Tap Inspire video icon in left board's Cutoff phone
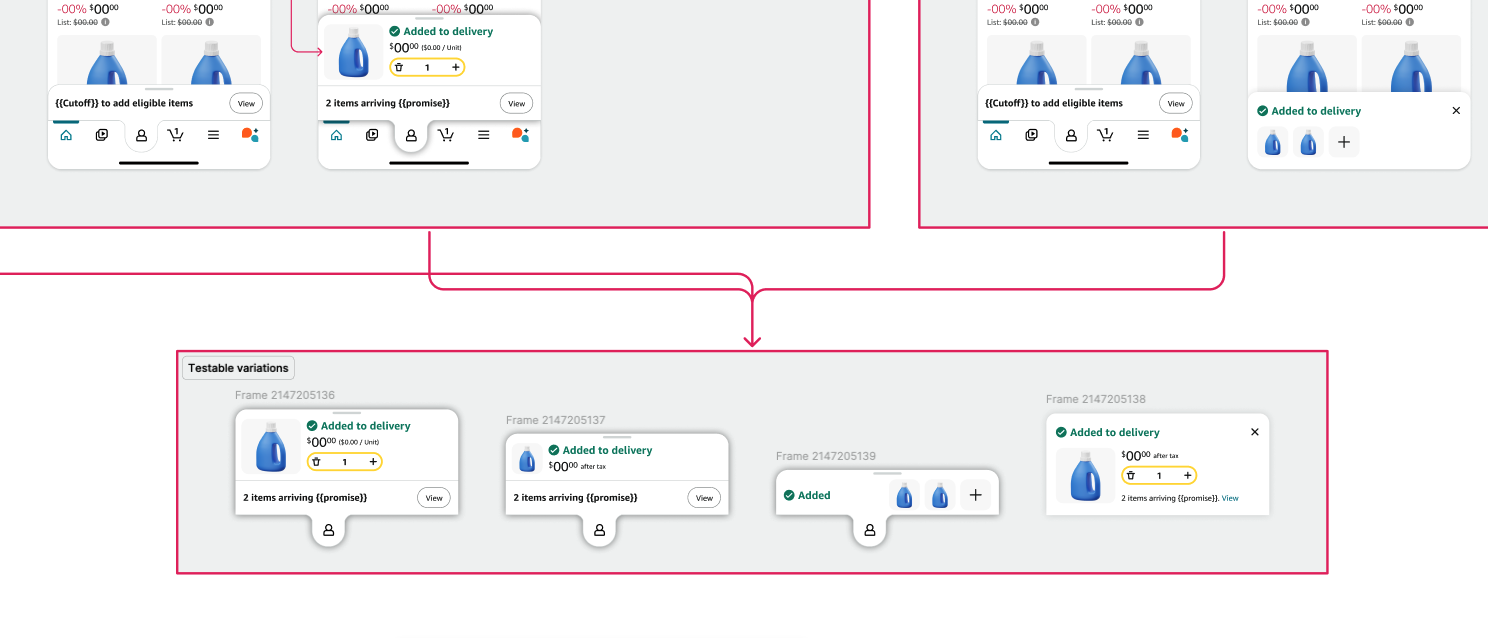1488x638 pixels. point(102,135)
